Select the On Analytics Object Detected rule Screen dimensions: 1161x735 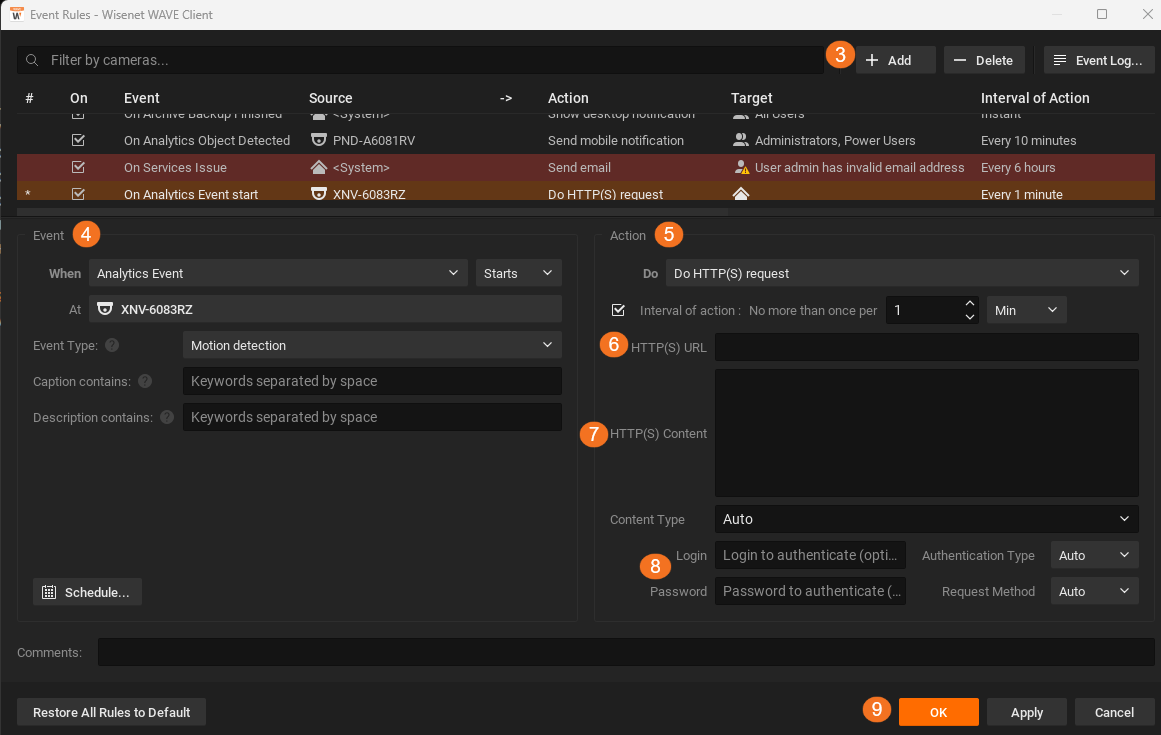click(x=585, y=140)
